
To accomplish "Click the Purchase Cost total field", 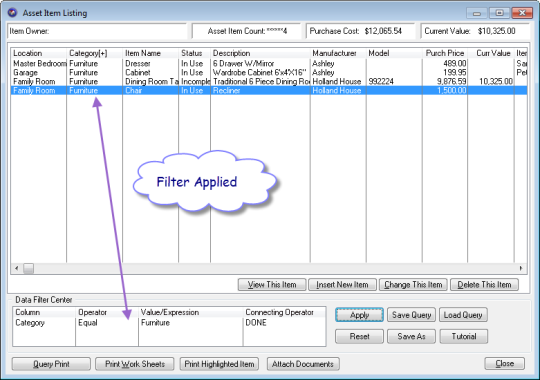I will (x=361, y=31).
